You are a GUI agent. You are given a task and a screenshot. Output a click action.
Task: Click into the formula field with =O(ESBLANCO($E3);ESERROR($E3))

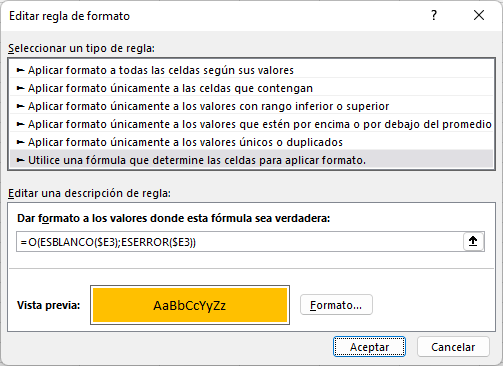[x=239, y=242]
